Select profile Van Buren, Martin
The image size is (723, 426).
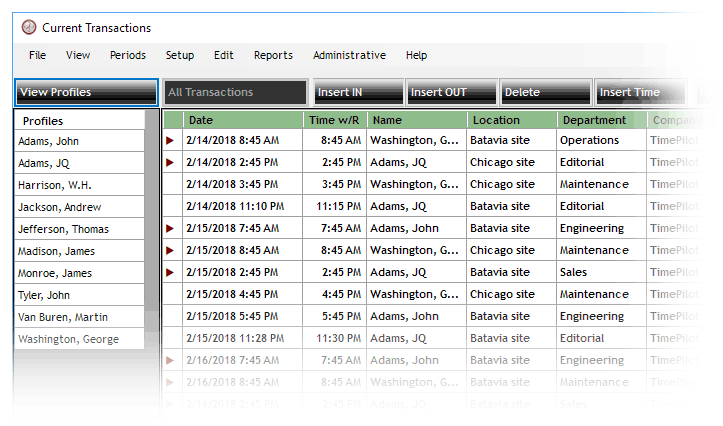79,318
